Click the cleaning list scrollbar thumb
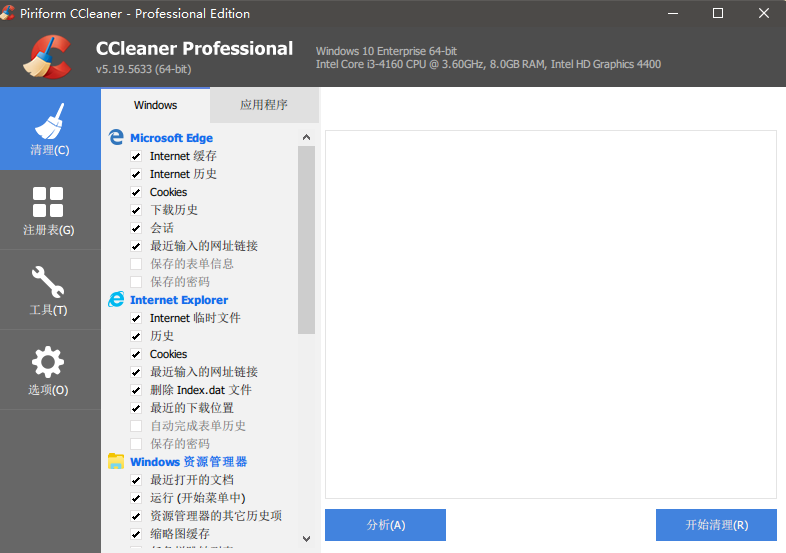The height and width of the screenshot is (553, 786). [306, 240]
